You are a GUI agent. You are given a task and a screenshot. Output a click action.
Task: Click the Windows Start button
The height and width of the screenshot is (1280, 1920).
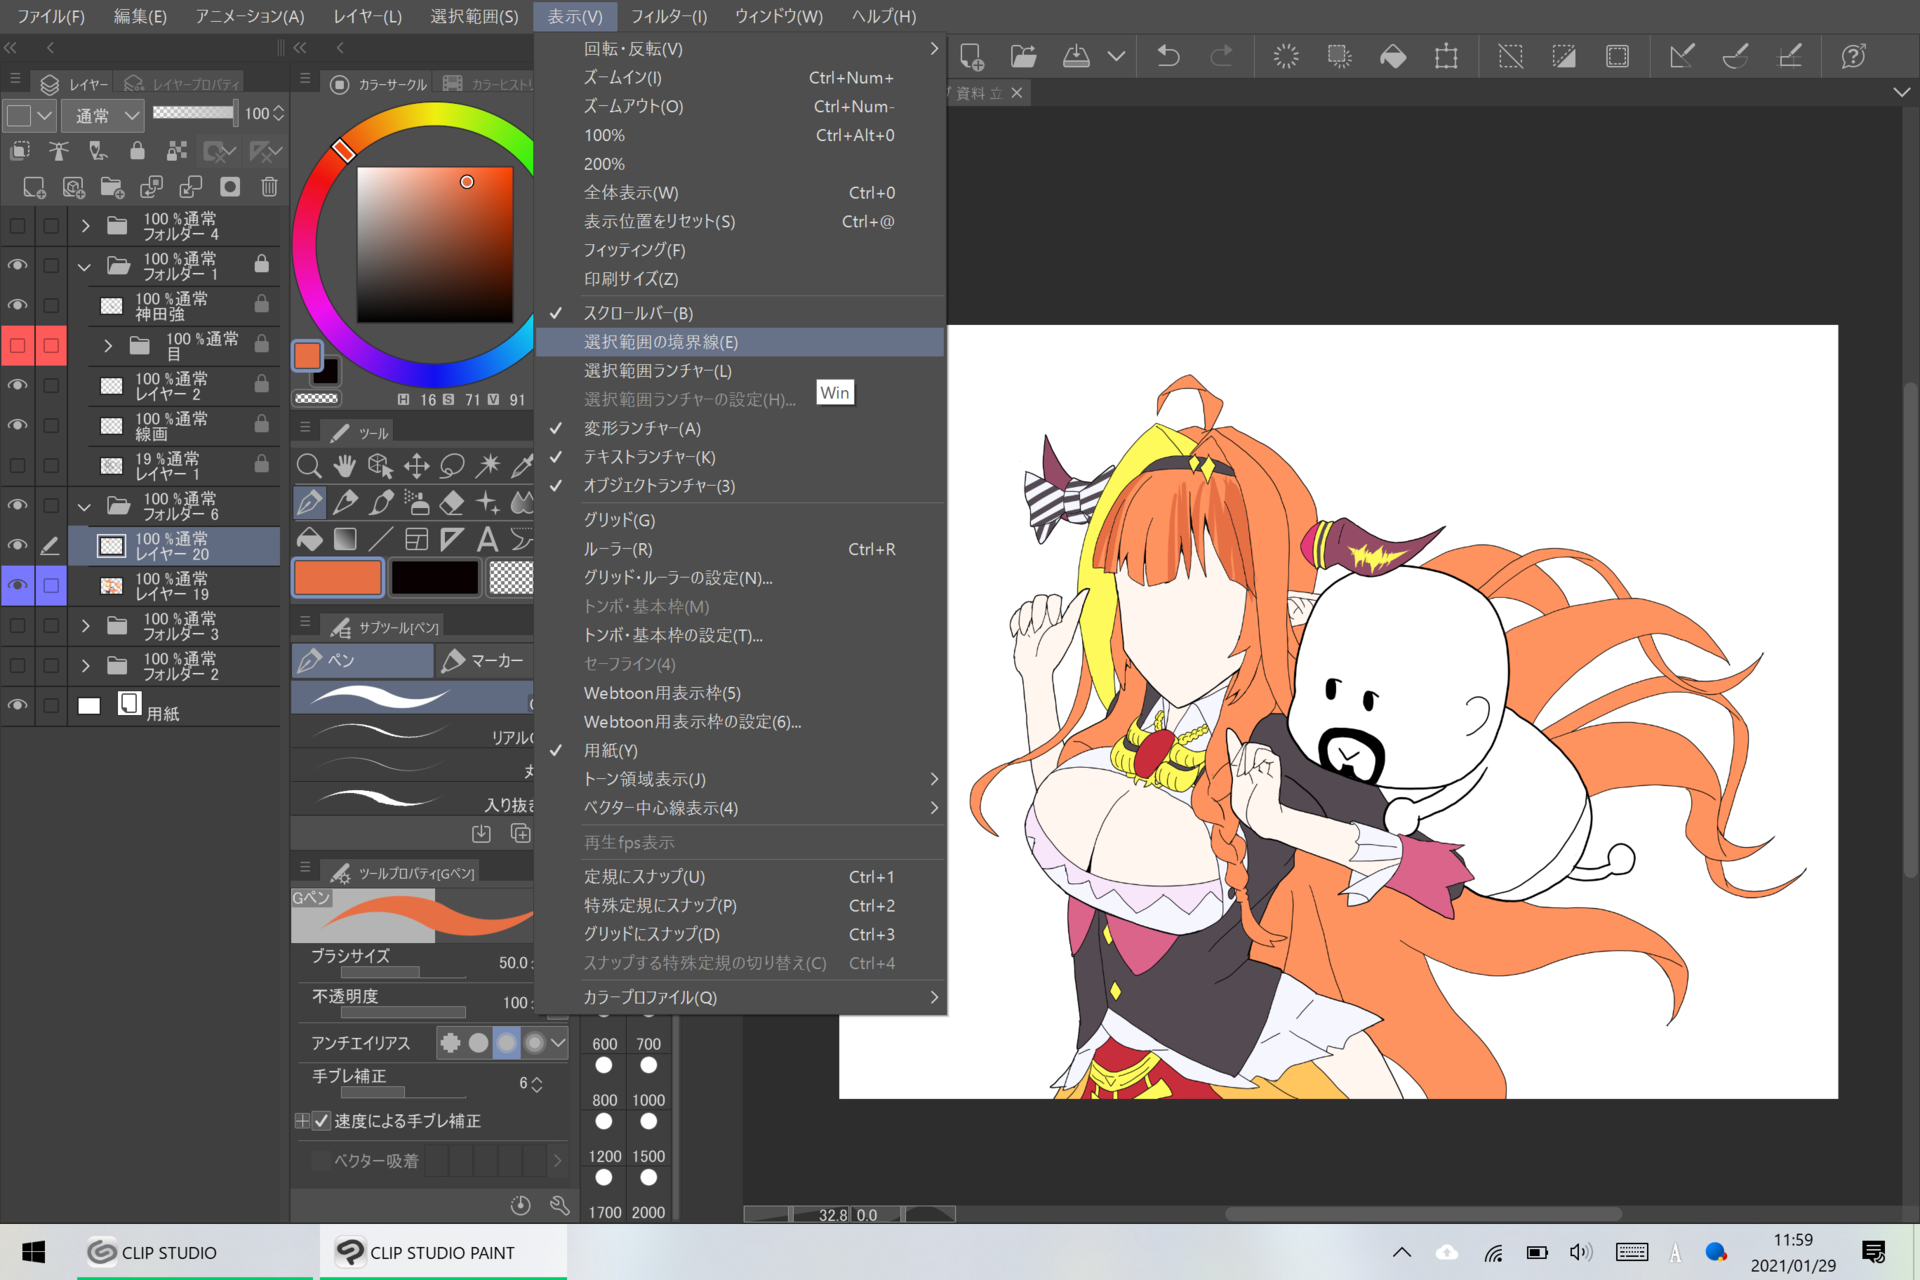(x=33, y=1252)
